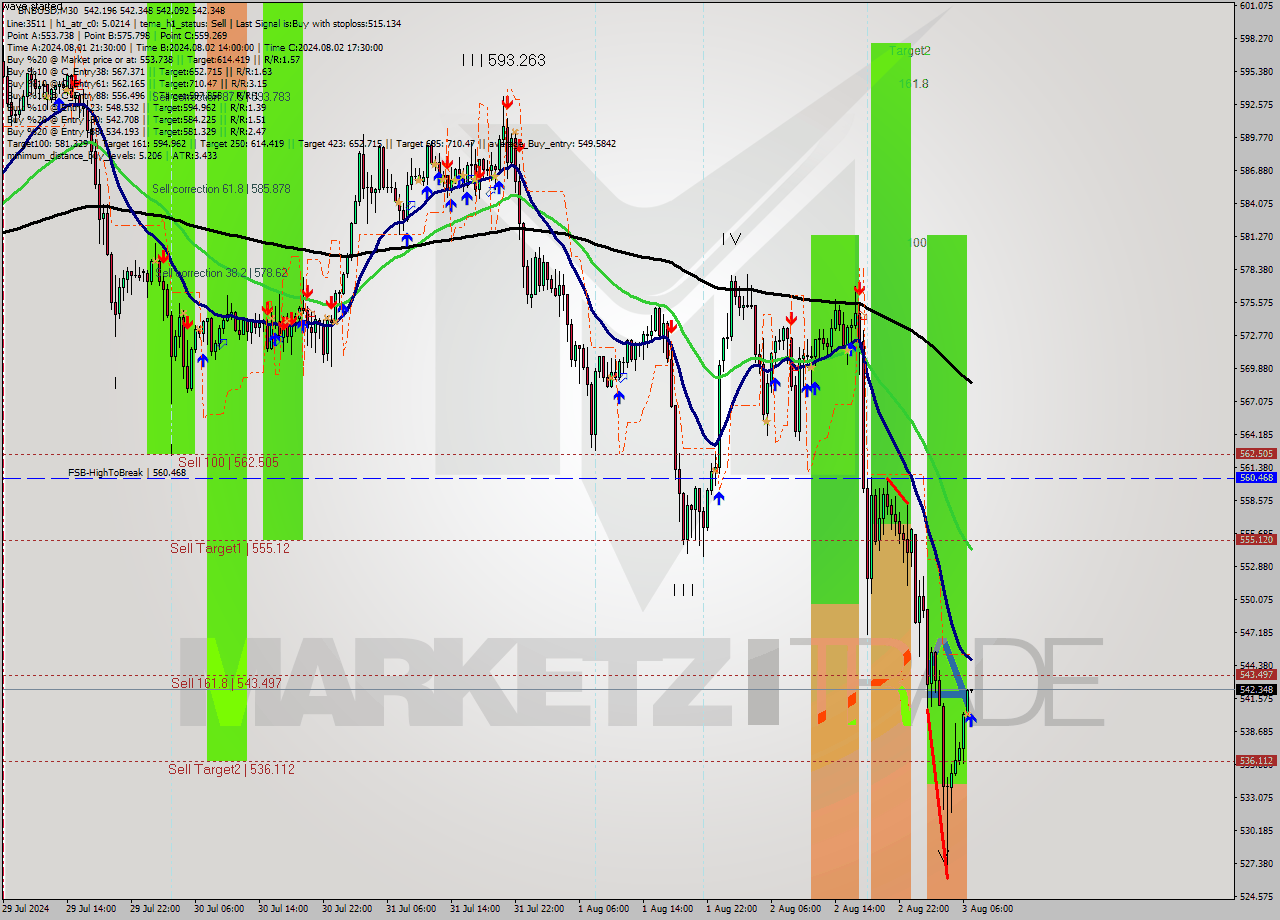The width and height of the screenshot is (1280, 920).
Task: Click the 586.880 price axis value
Action: (x=1256, y=171)
